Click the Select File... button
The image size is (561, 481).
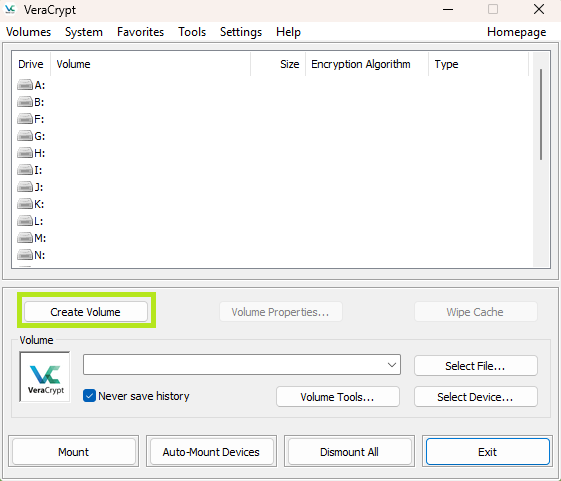pos(475,366)
